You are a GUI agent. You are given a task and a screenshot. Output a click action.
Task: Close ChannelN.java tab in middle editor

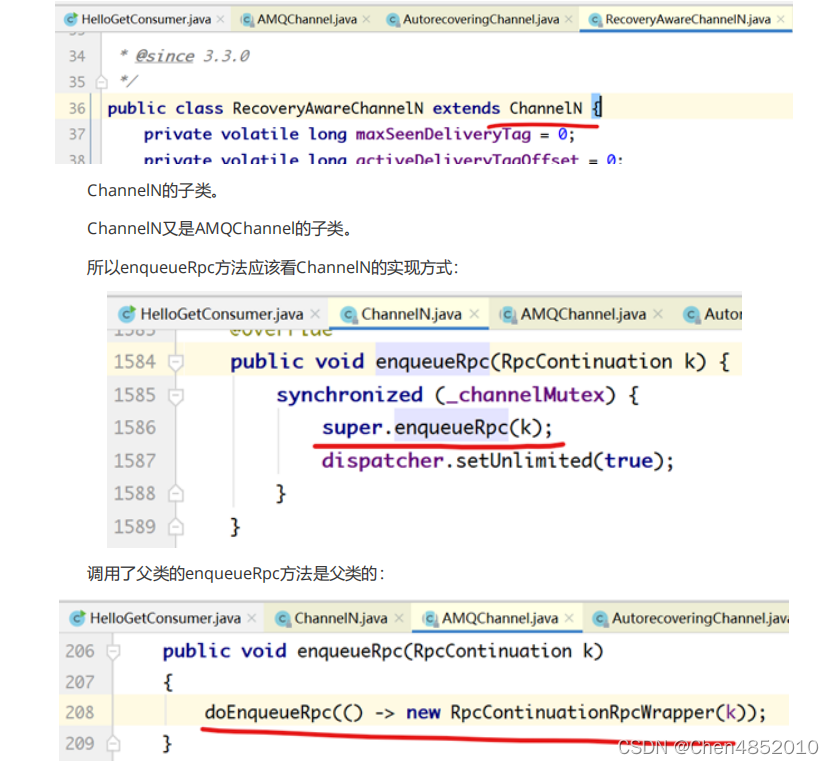pos(474,314)
